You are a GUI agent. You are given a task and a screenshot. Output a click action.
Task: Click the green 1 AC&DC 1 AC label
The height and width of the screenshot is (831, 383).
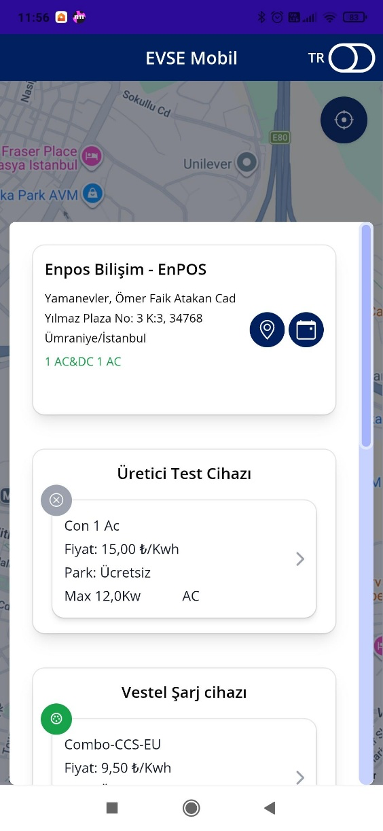point(83,361)
